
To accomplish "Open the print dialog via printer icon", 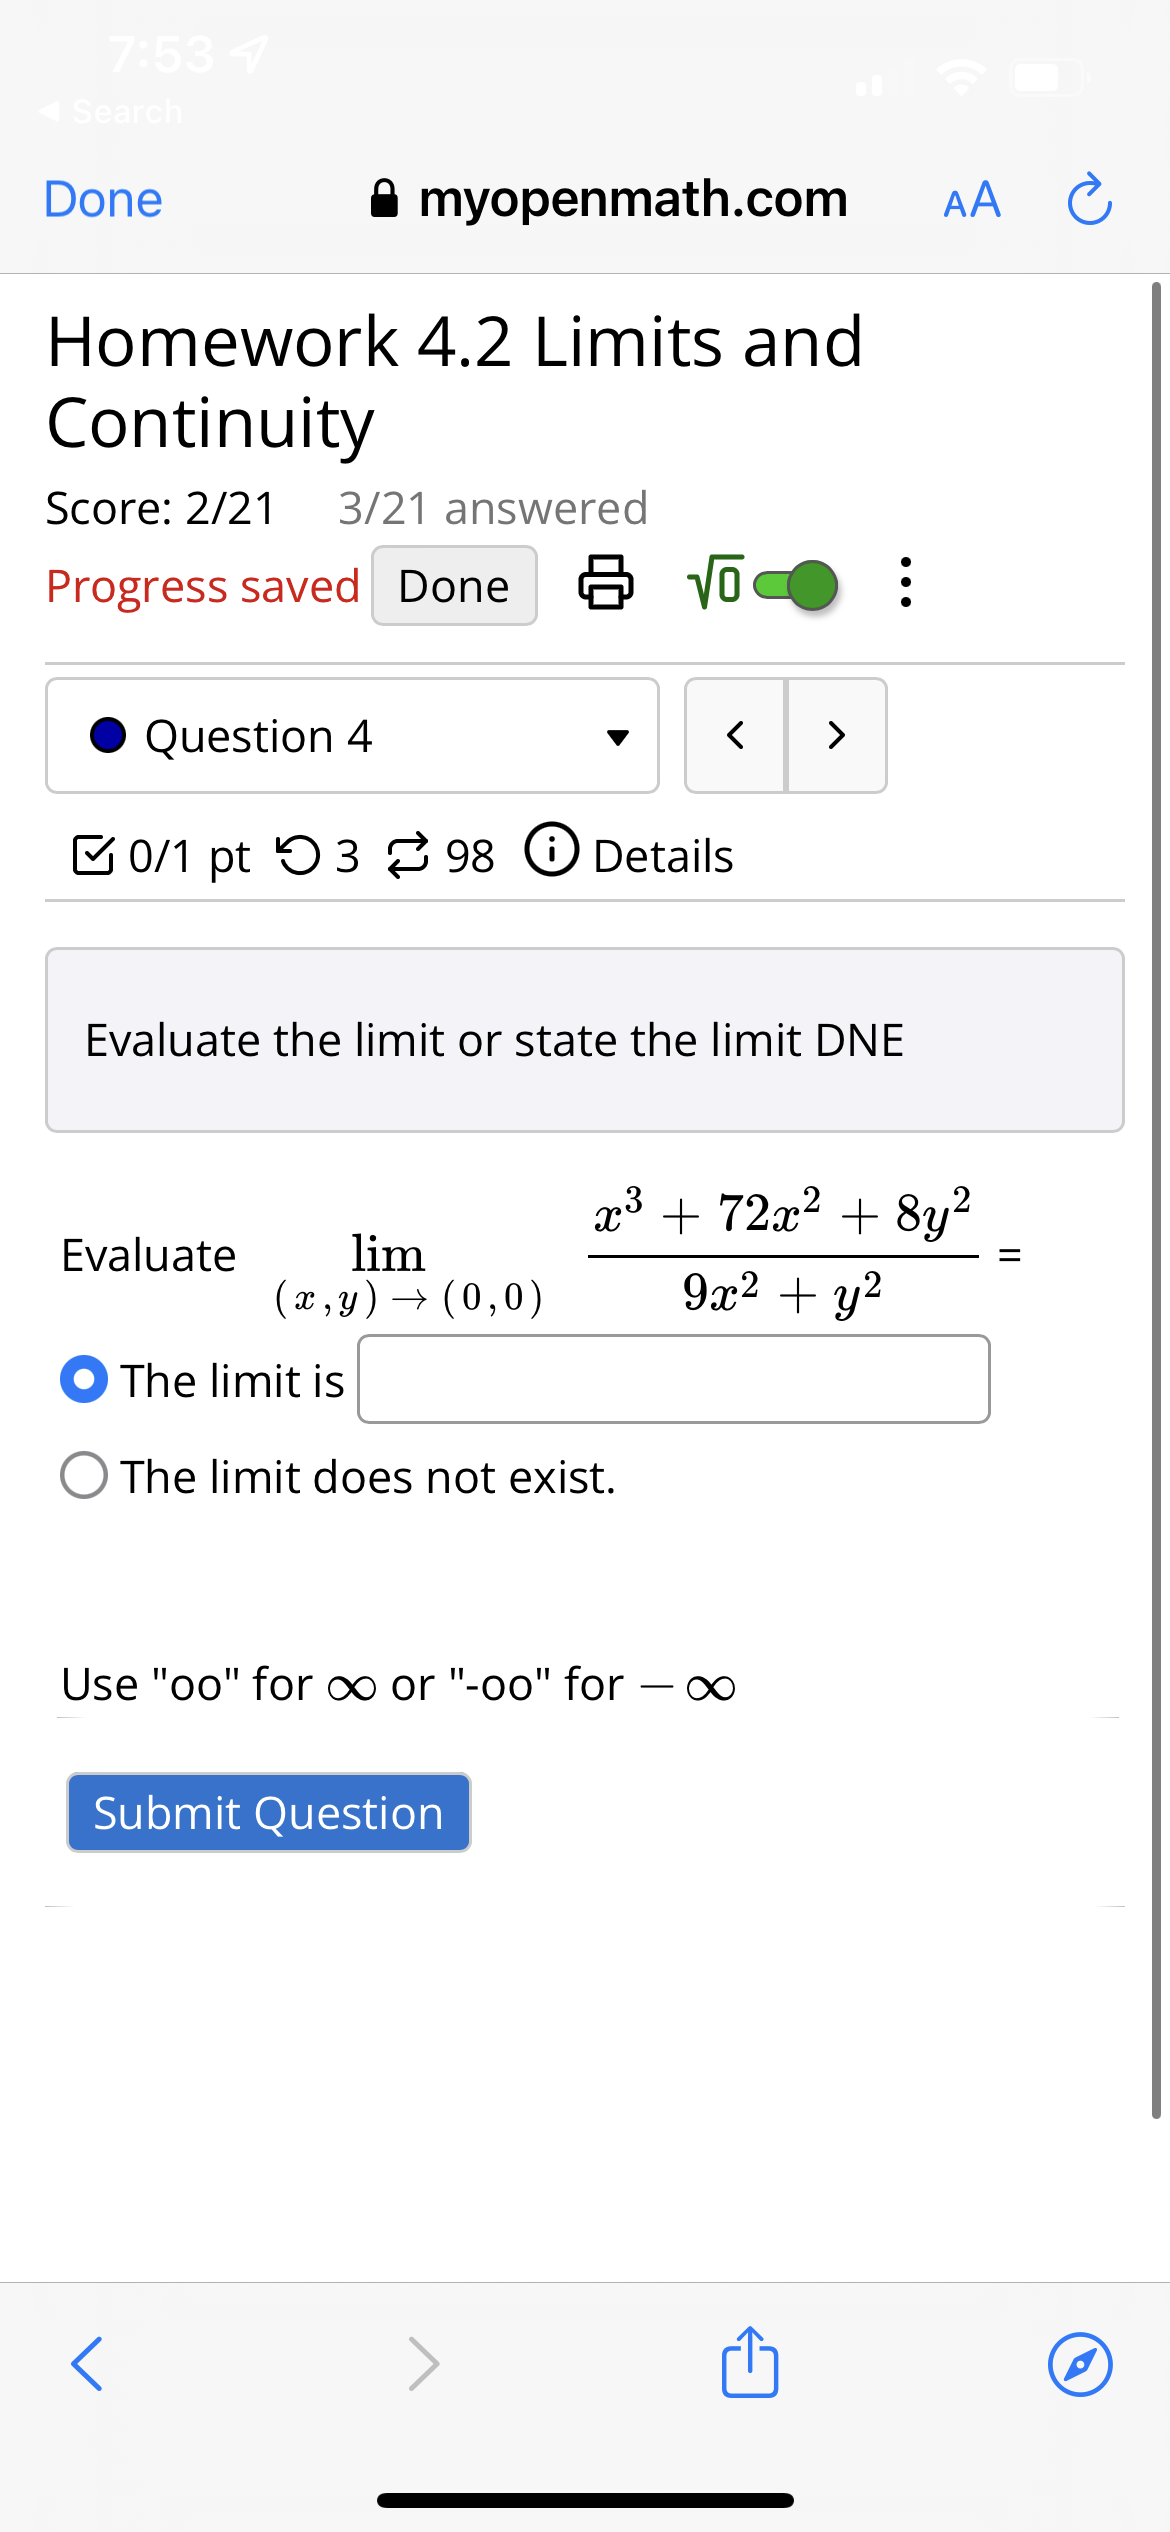I will 606,585.
